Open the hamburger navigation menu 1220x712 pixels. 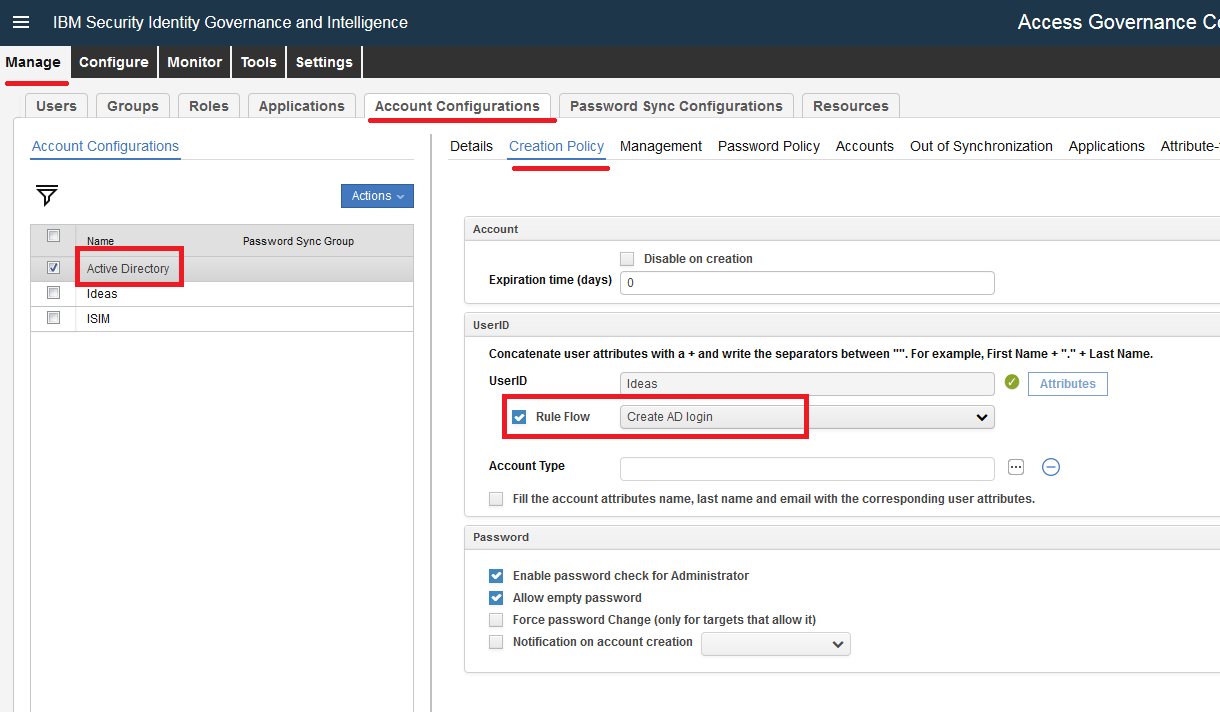[21, 22]
